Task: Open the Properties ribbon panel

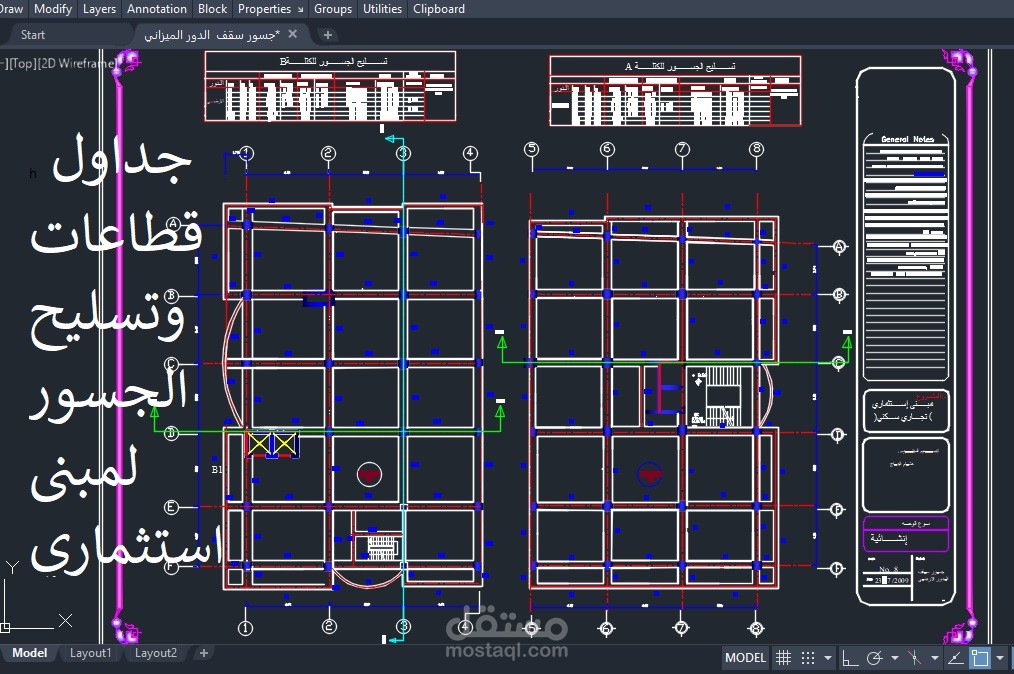Action: tap(264, 9)
